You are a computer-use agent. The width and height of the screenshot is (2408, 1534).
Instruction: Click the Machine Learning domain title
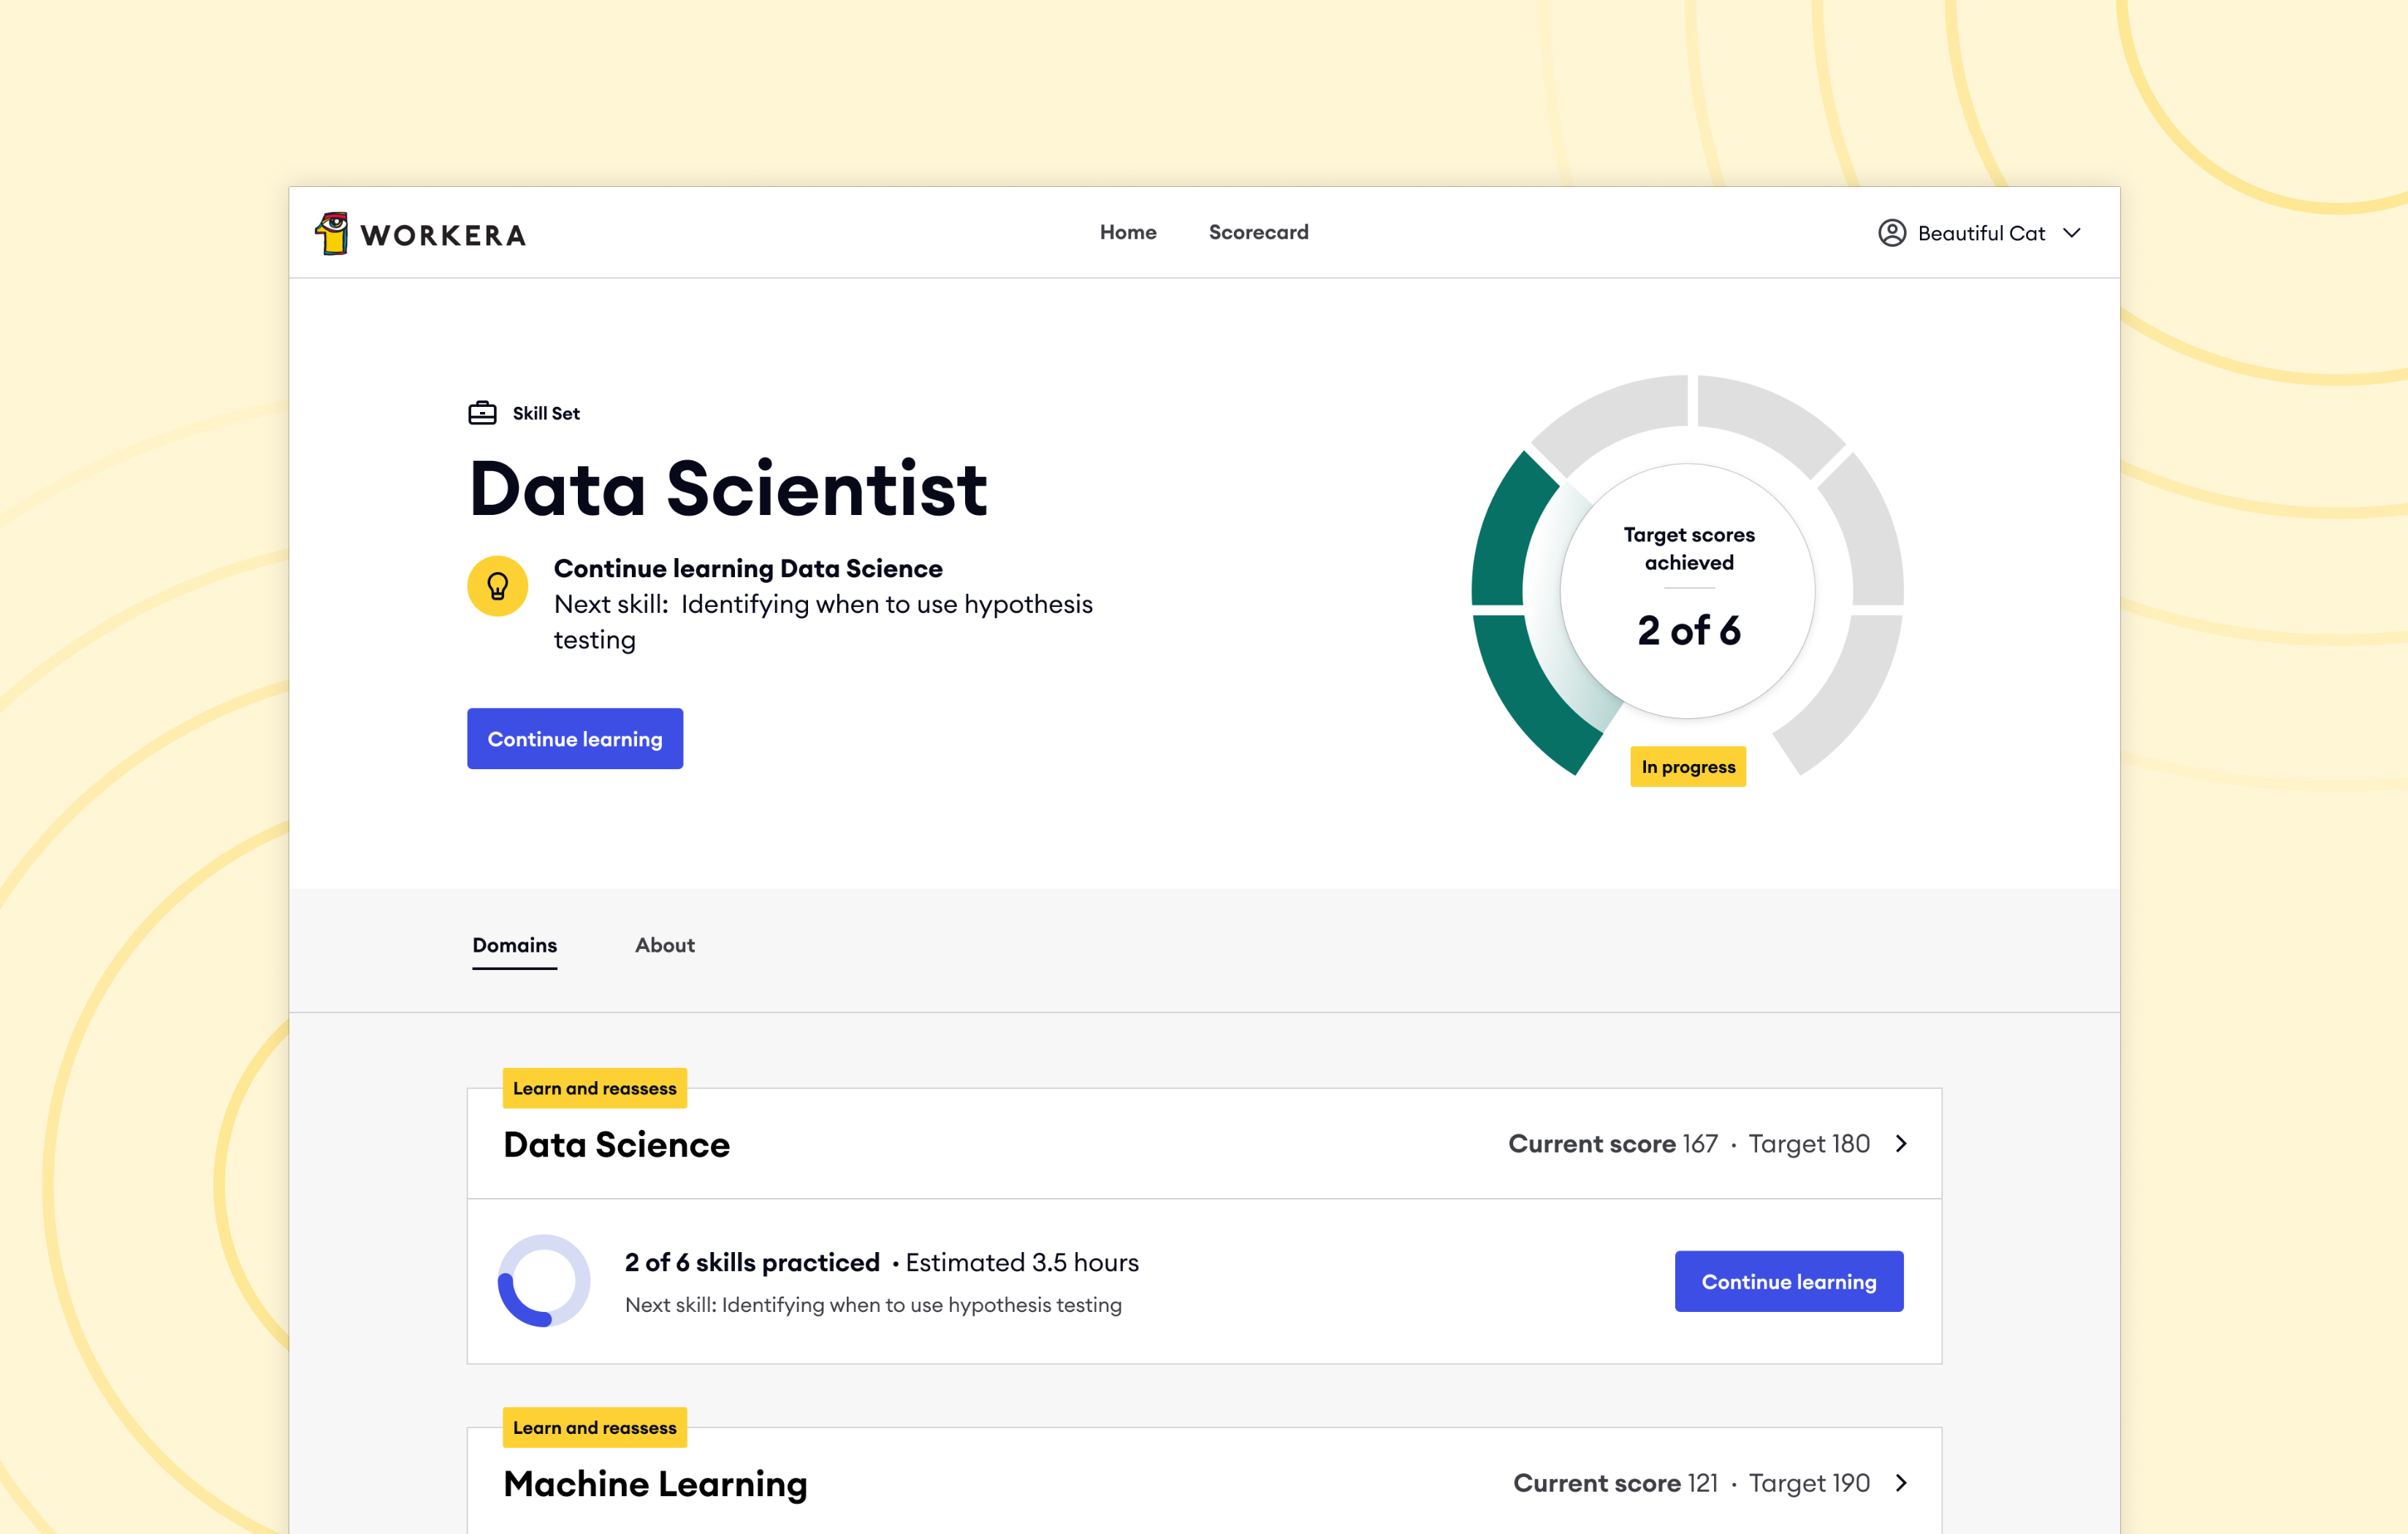pyautogui.click(x=655, y=1484)
